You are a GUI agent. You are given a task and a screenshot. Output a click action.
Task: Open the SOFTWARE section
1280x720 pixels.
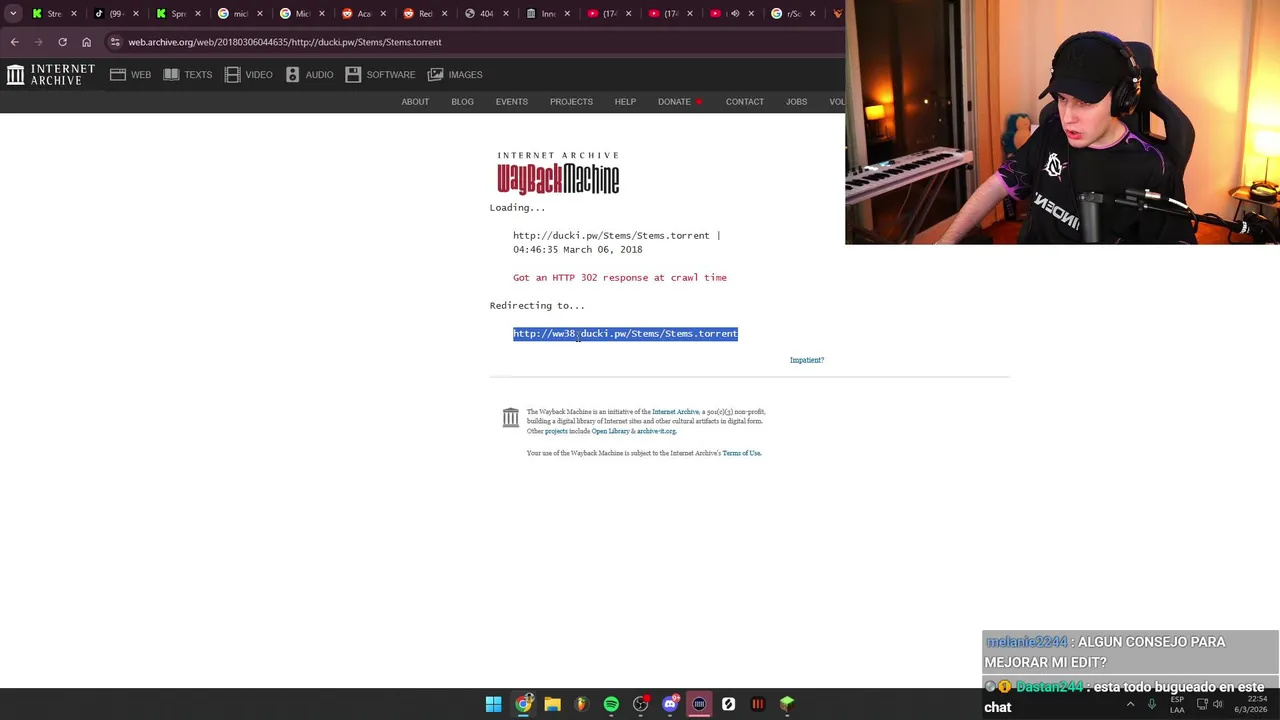380,75
